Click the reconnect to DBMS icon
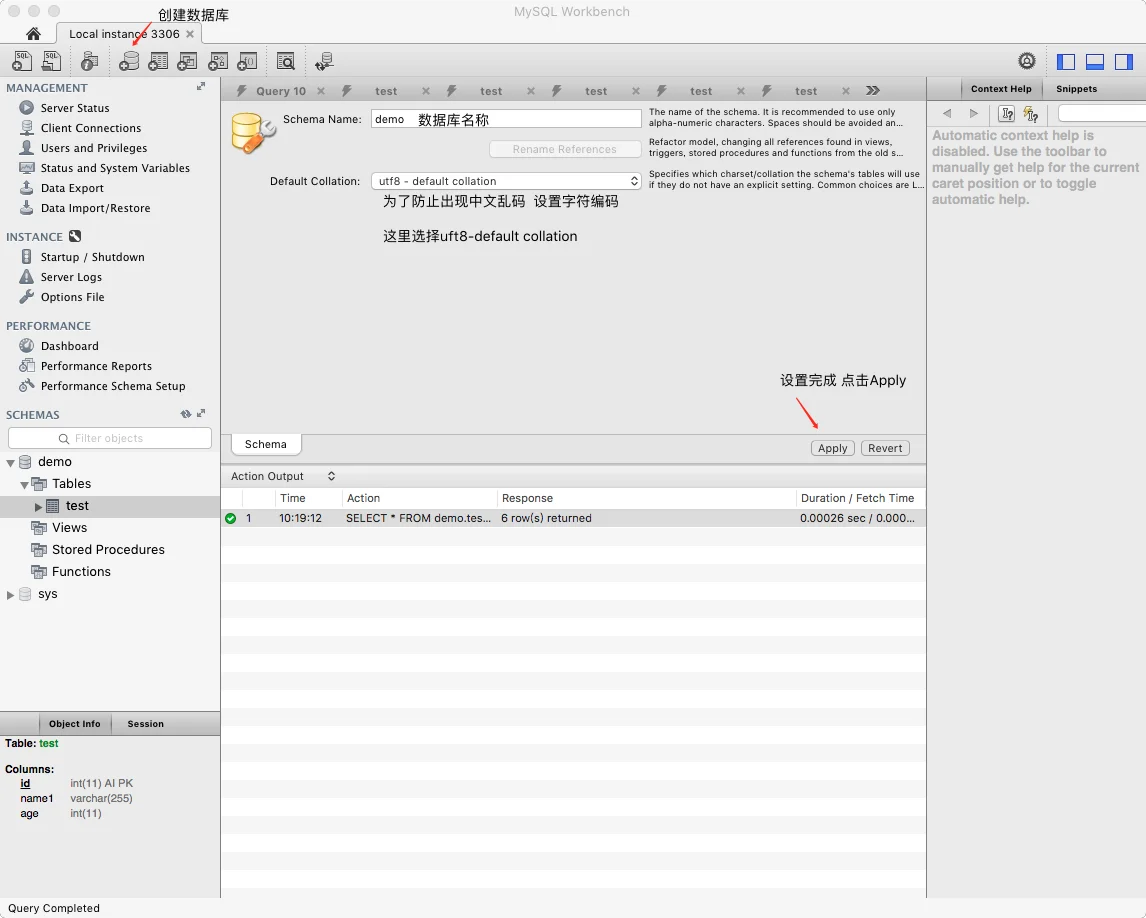 (324, 61)
